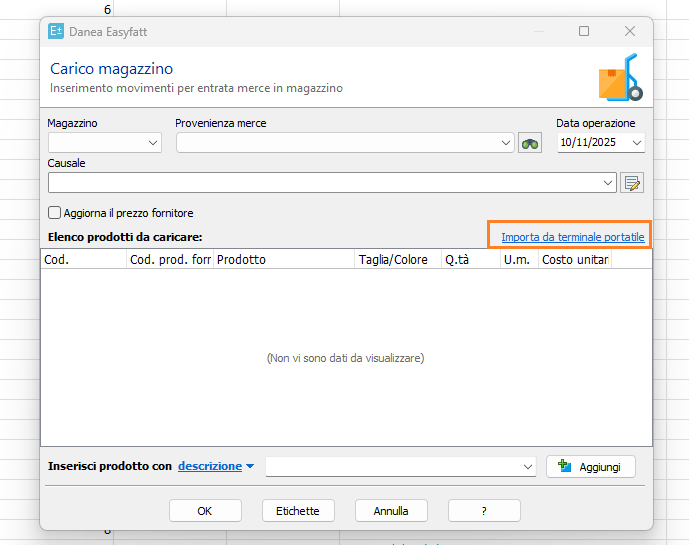Cancel with the Annulla button

tap(391, 511)
